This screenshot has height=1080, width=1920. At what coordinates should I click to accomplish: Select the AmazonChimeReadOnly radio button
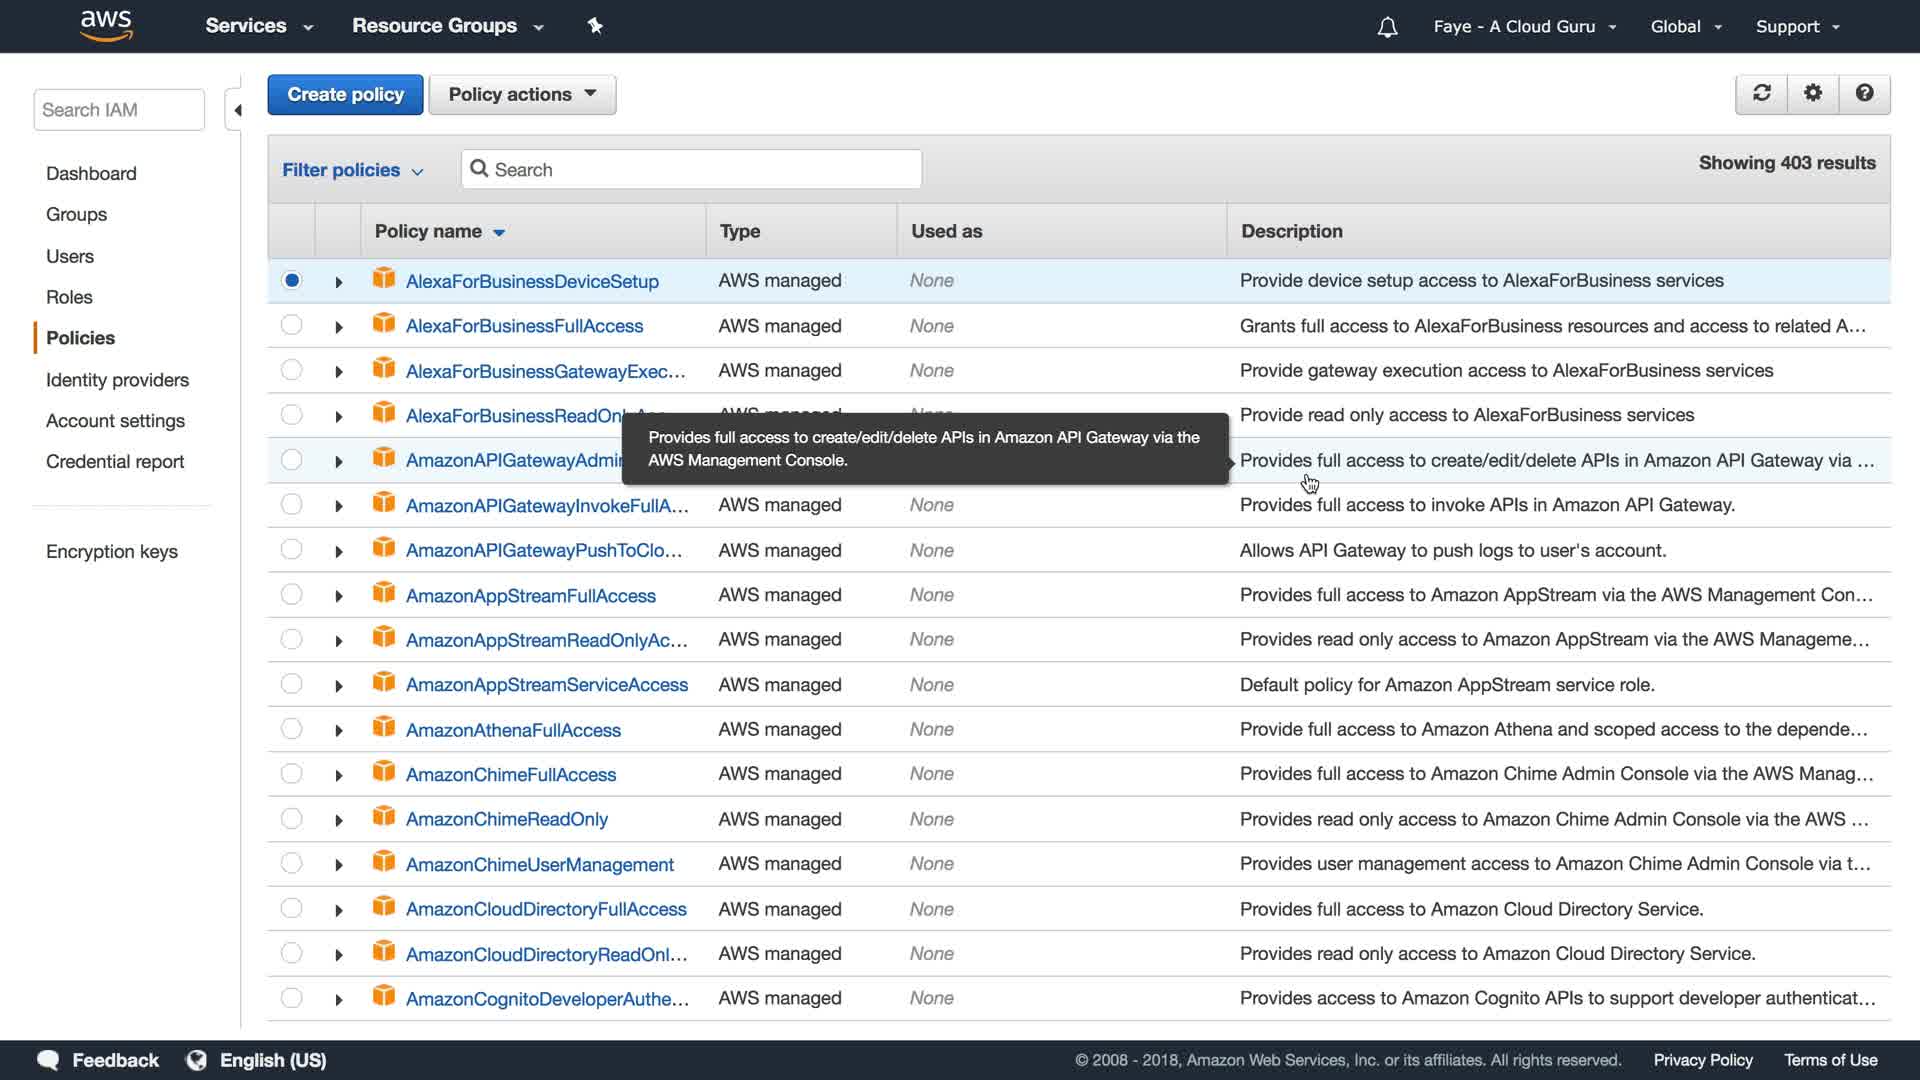tap(291, 819)
